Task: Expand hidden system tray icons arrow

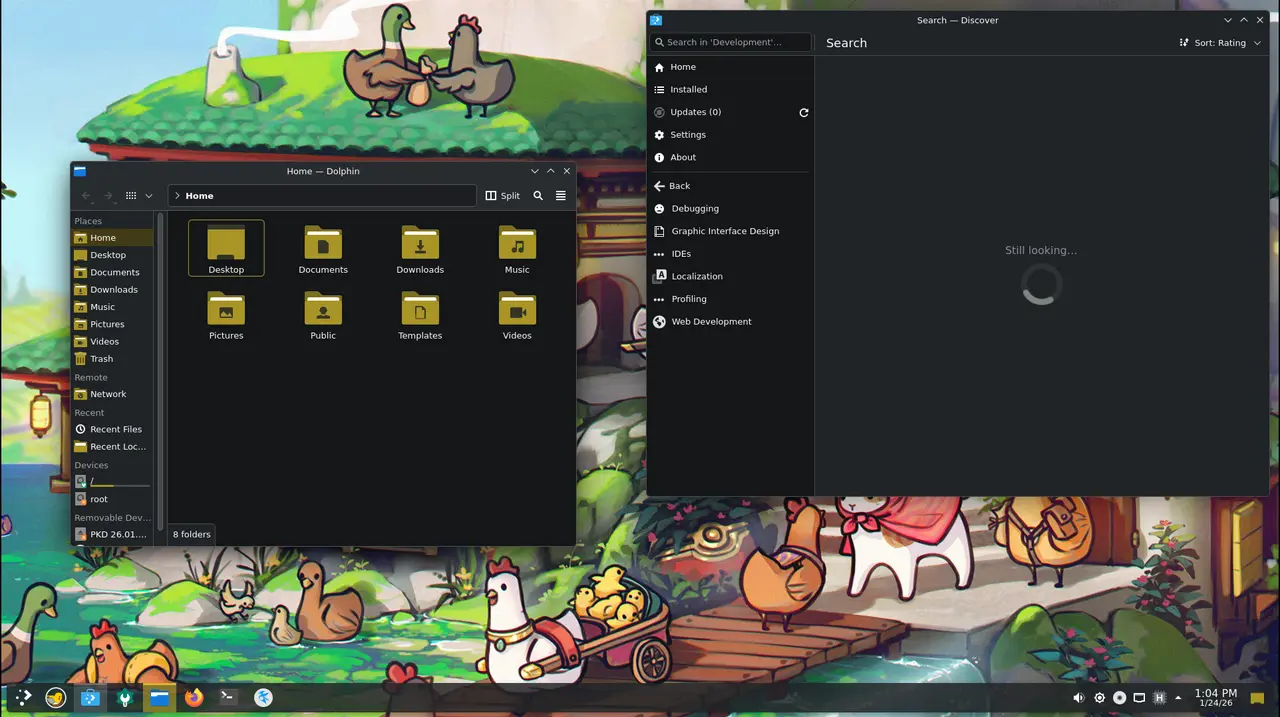Action: click(1178, 698)
